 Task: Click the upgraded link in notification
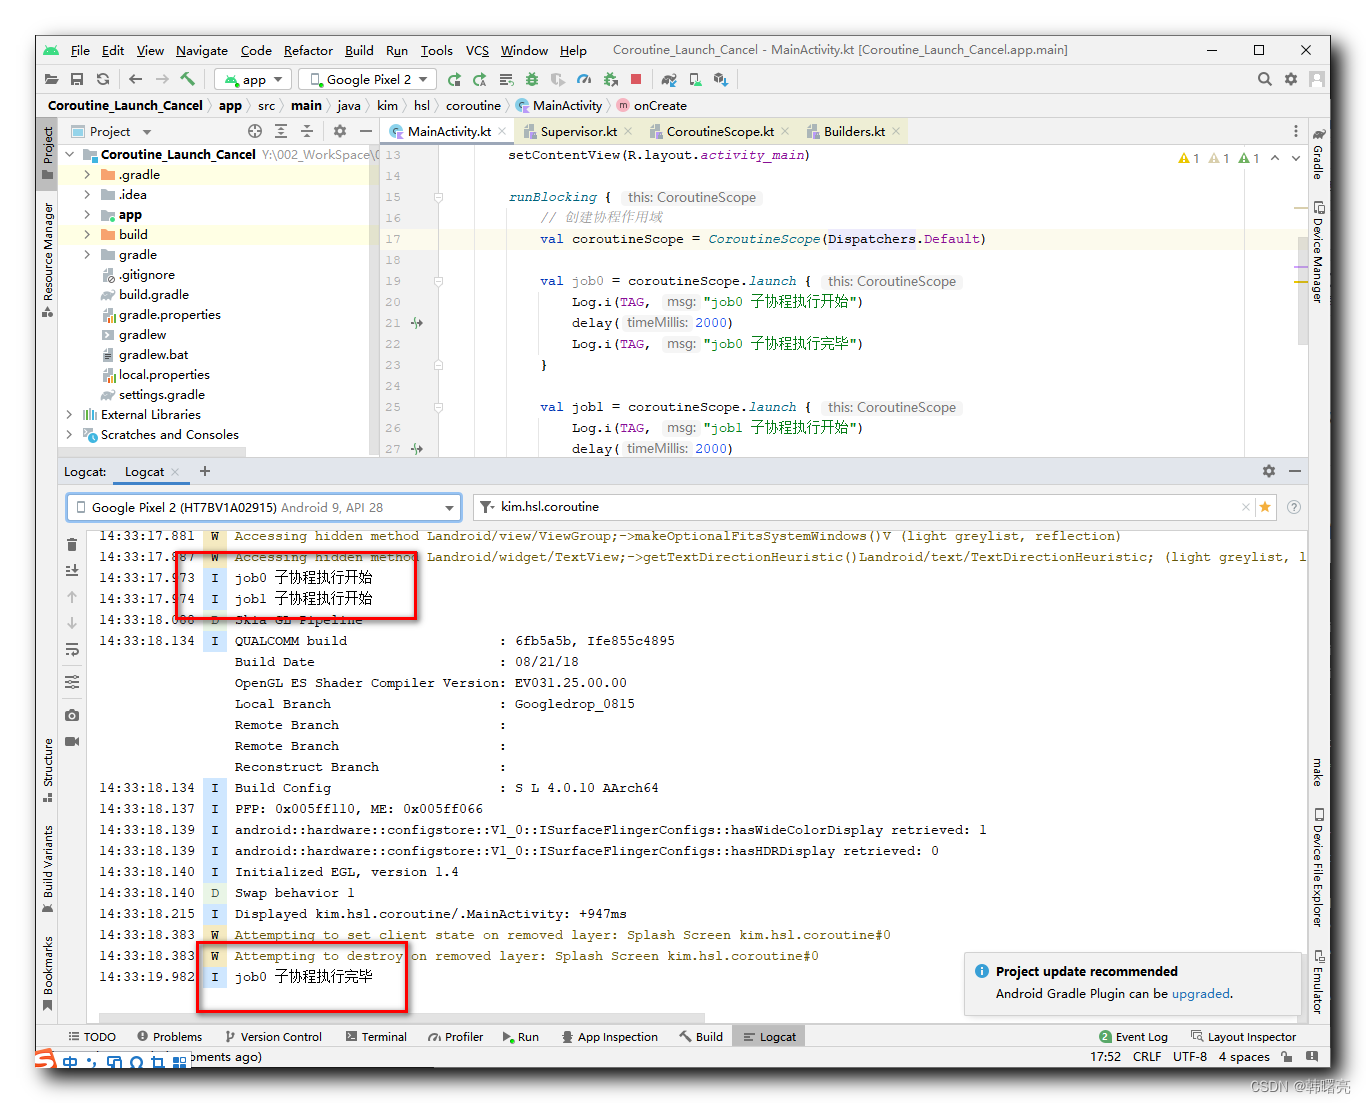(x=1200, y=993)
